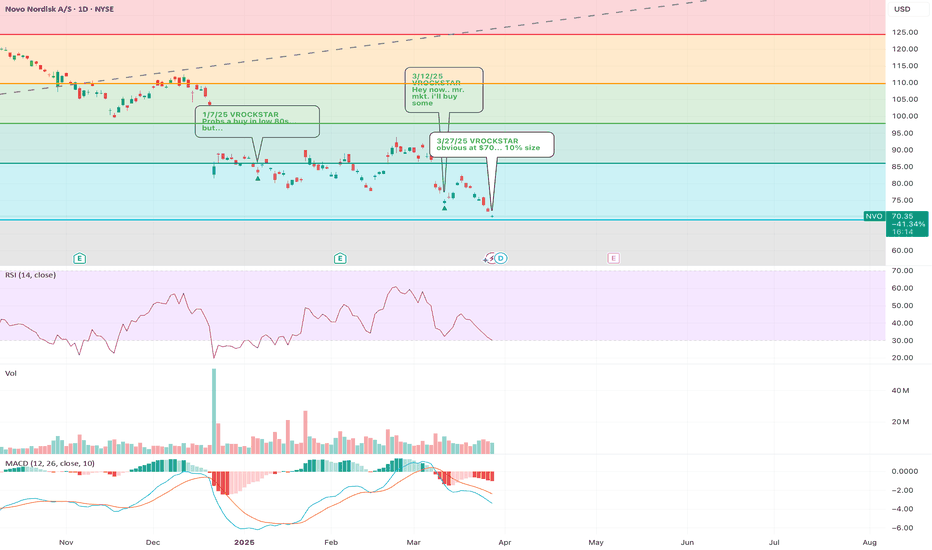Click the green arrow under the 1/7/25 callout
932x550 pixels.
click(x=258, y=178)
